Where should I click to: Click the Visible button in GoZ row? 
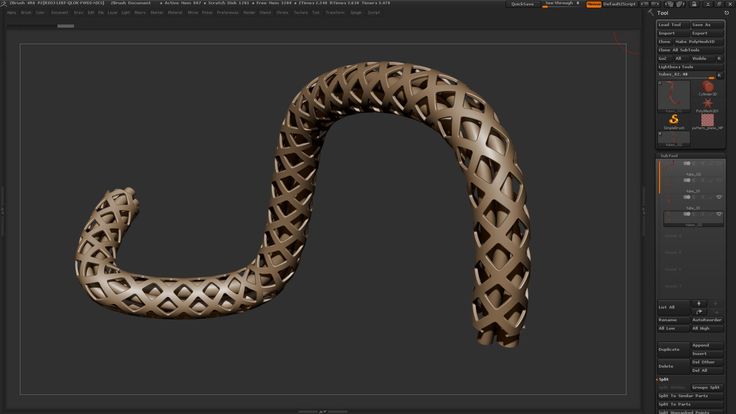701,59
